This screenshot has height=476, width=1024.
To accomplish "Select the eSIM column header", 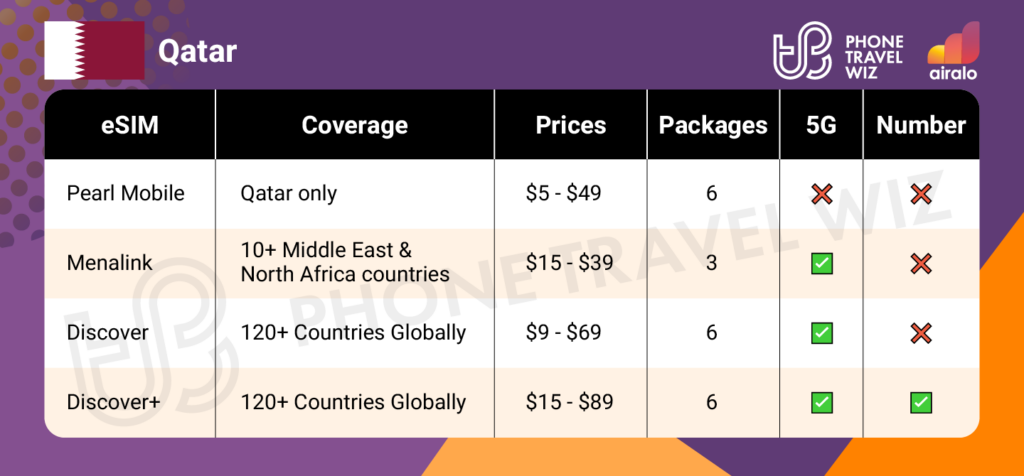I will coord(129,126).
